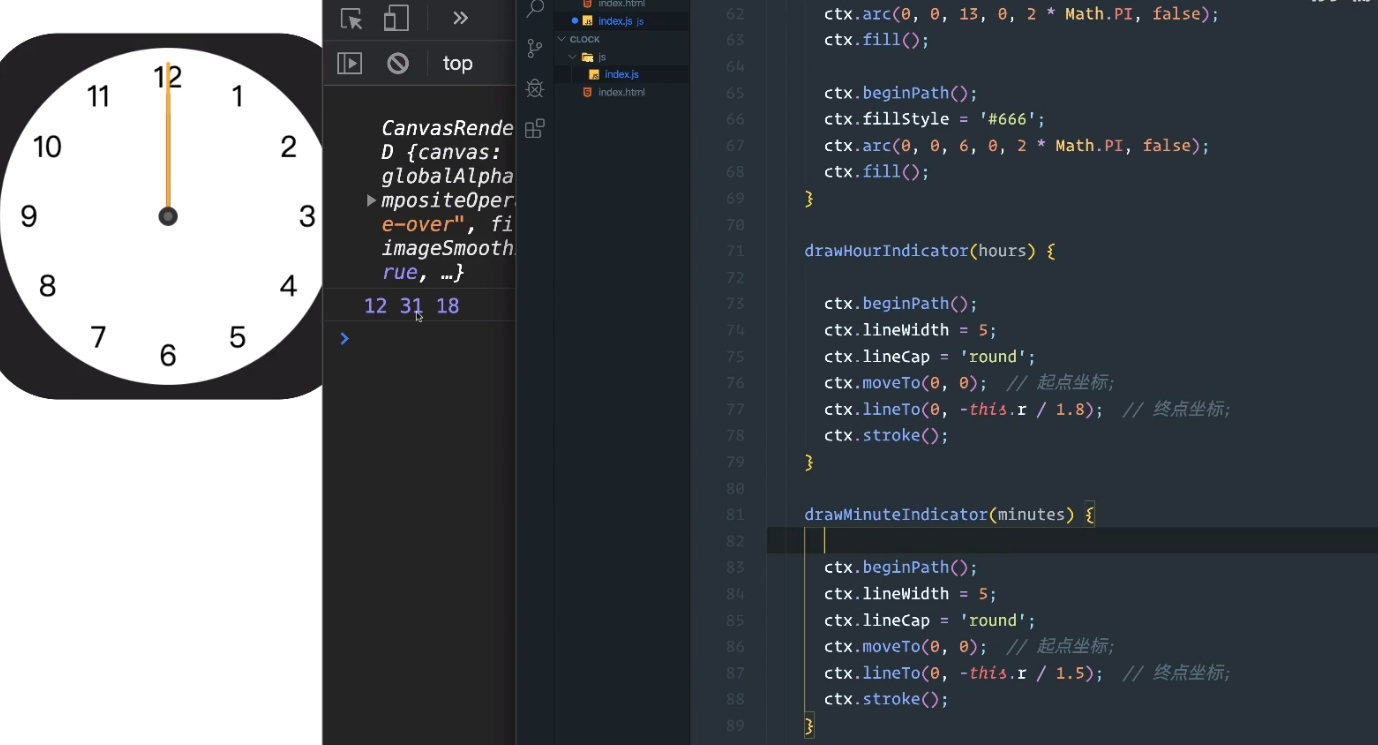Click ctx.stroke() on line 78

(x=886, y=435)
